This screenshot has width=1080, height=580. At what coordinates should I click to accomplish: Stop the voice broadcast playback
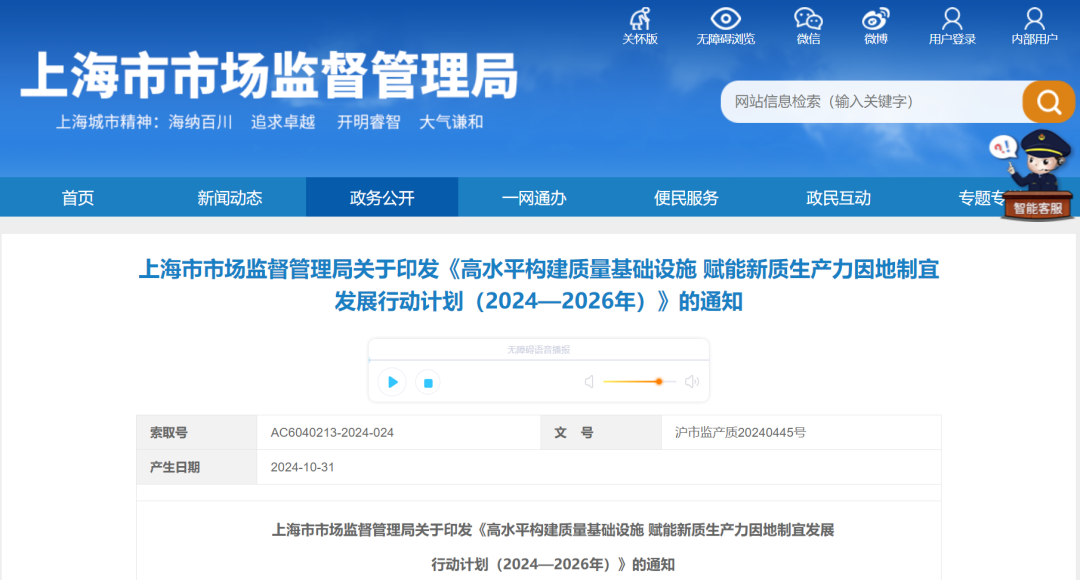428,382
